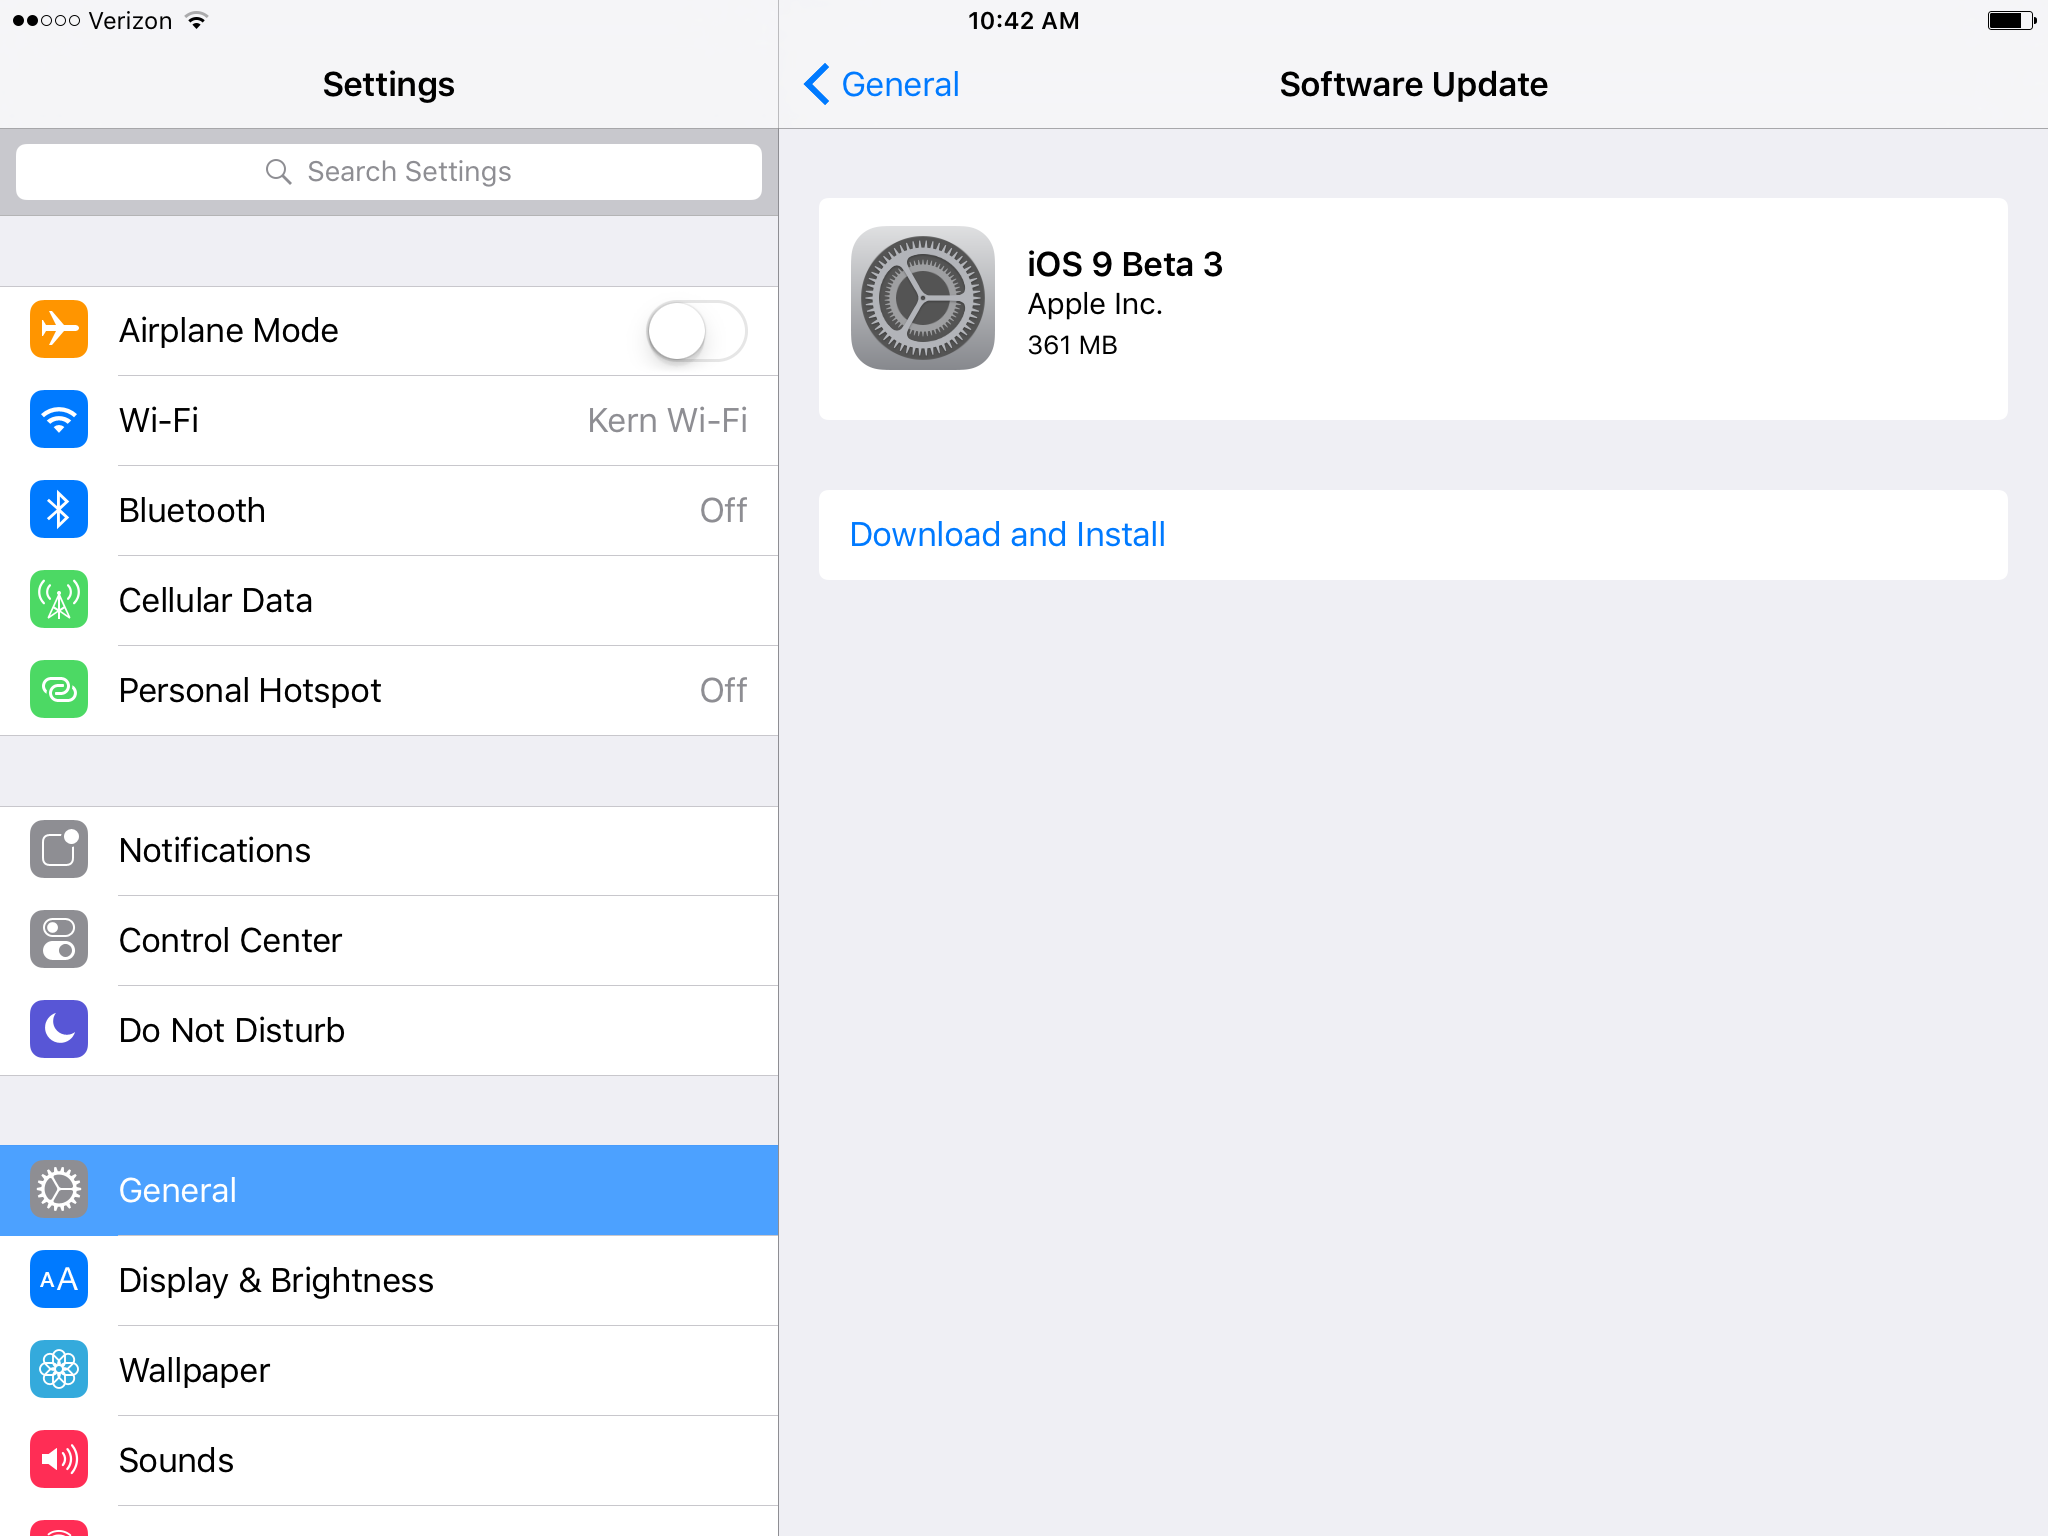Tap the iOS 9 Beta 3 gear icon
Screen dimensions: 2048x1536
pyautogui.click(x=922, y=298)
